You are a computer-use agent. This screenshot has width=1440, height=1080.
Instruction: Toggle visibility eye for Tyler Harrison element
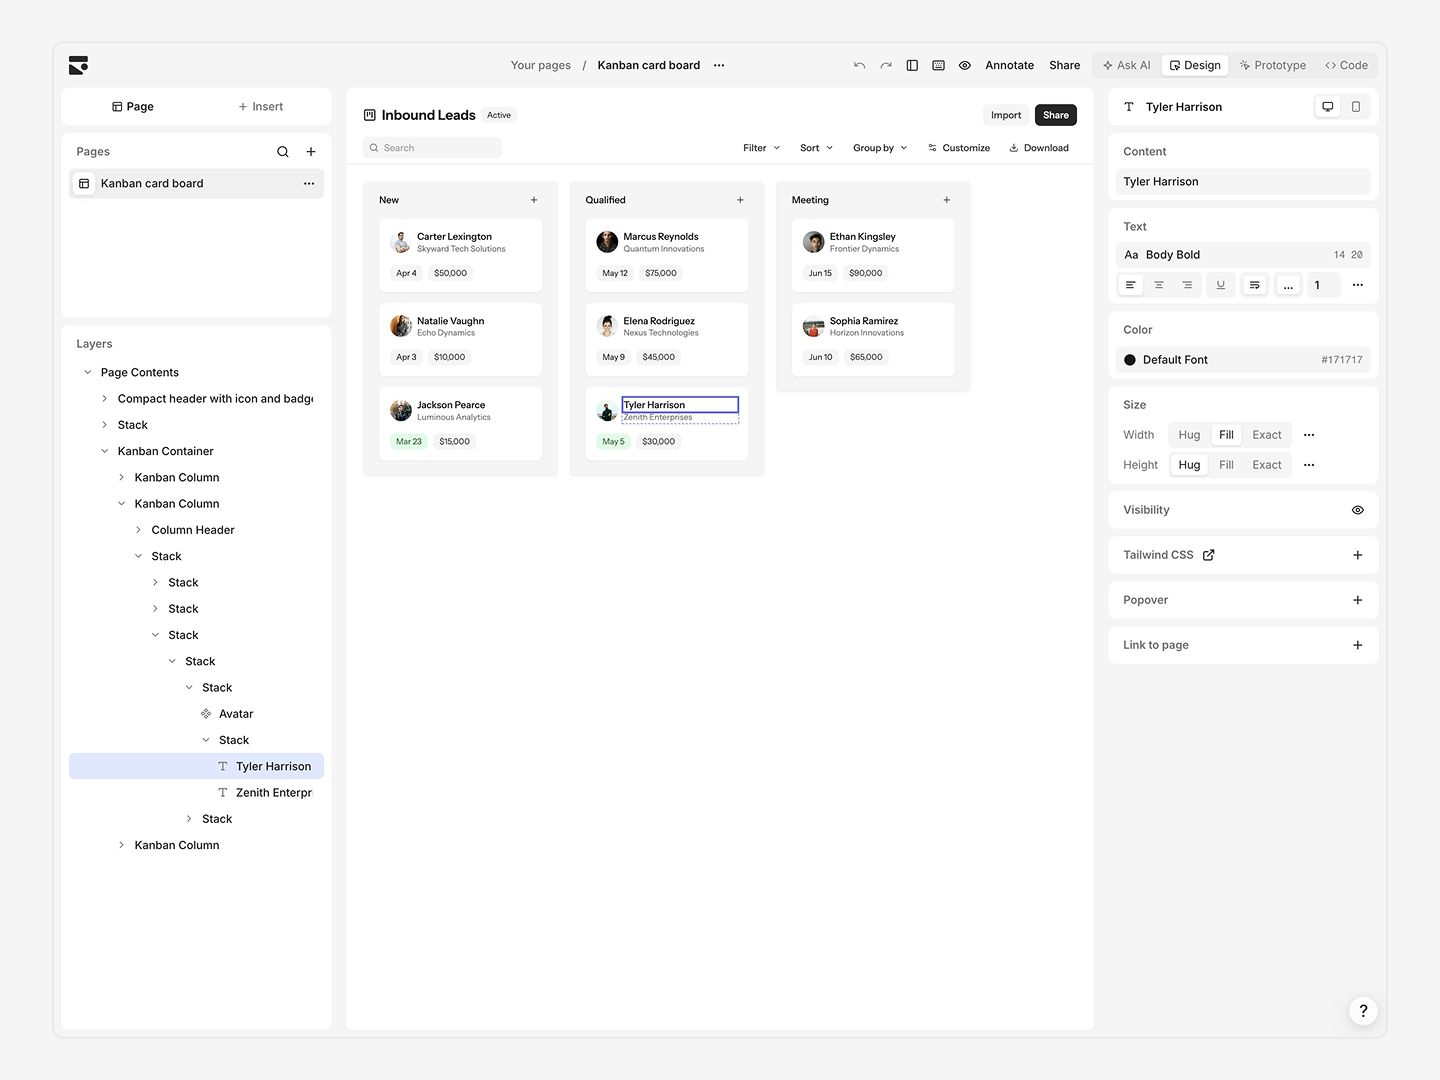point(1357,510)
